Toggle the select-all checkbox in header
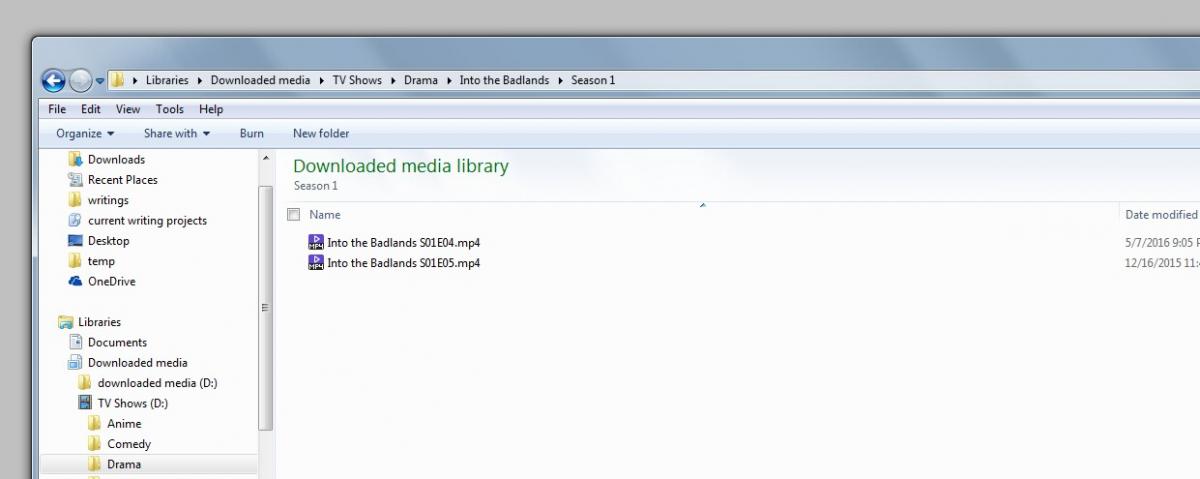Image resolution: width=1200 pixels, height=479 pixels. pos(293,214)
